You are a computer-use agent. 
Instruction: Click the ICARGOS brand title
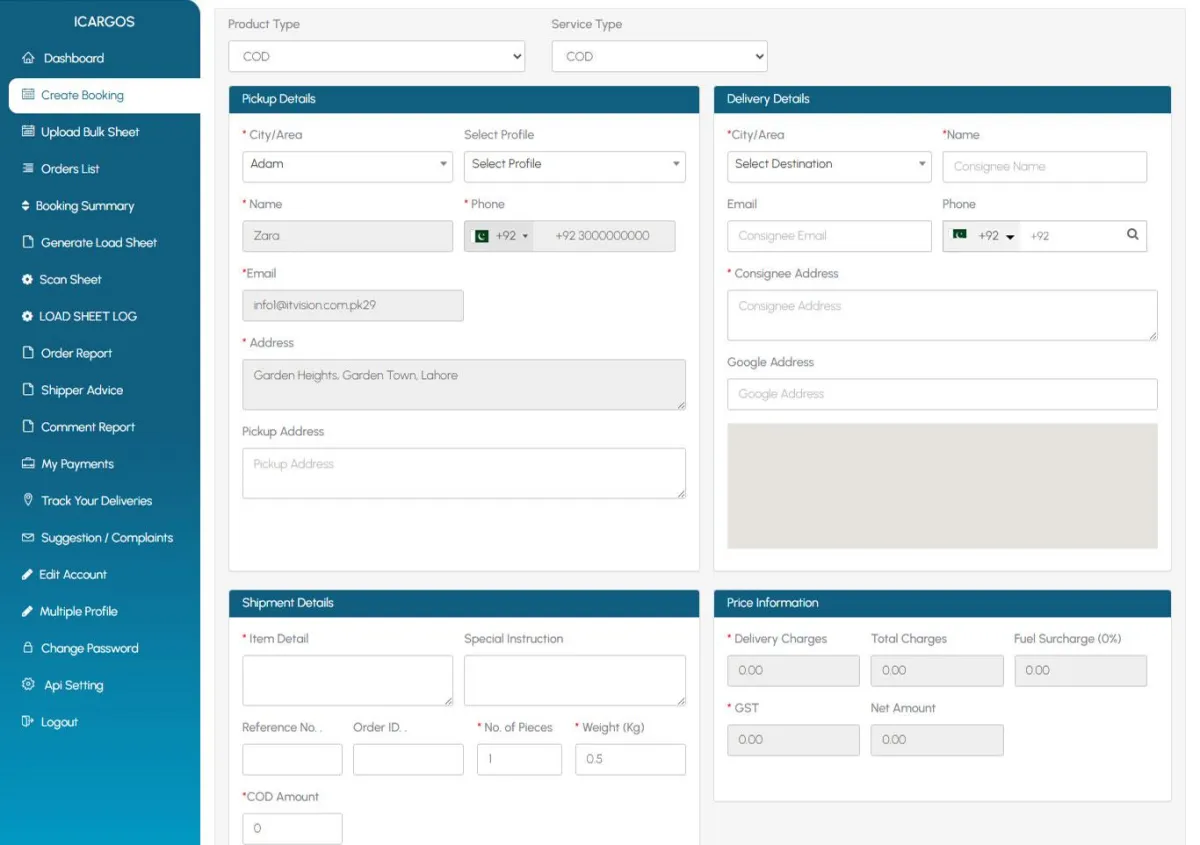point(104,21)
